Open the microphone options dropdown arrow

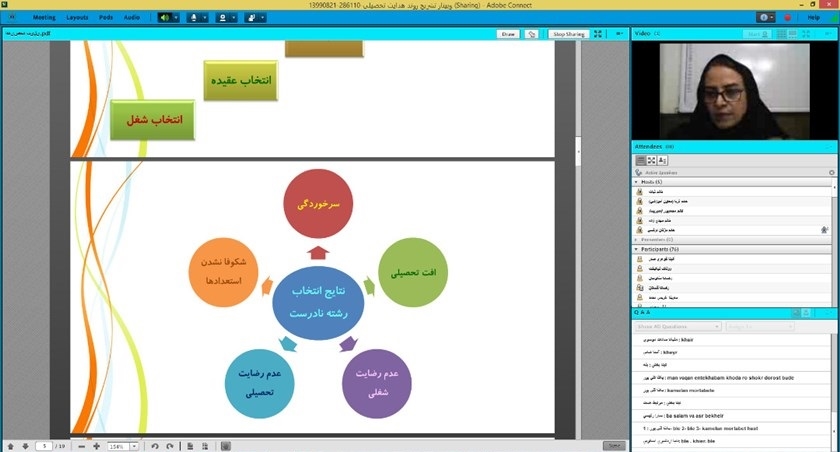coord(204,18)
